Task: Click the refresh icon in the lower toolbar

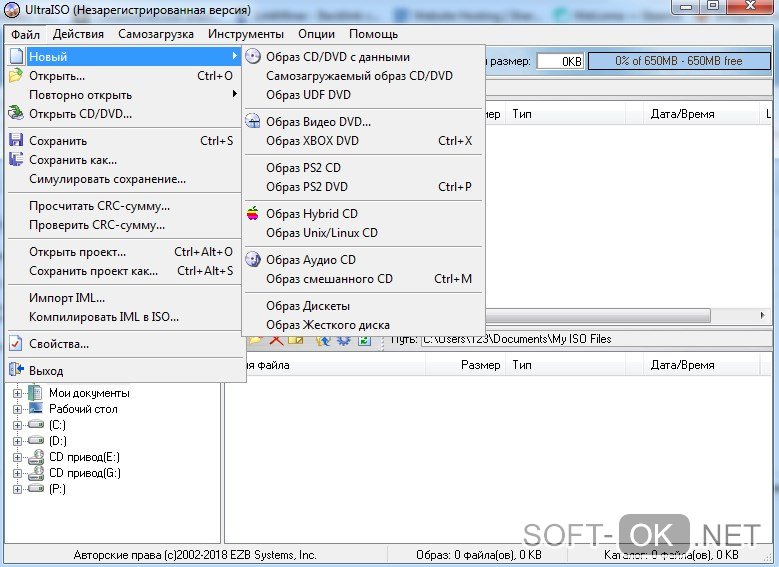Action: coord(364,340)
